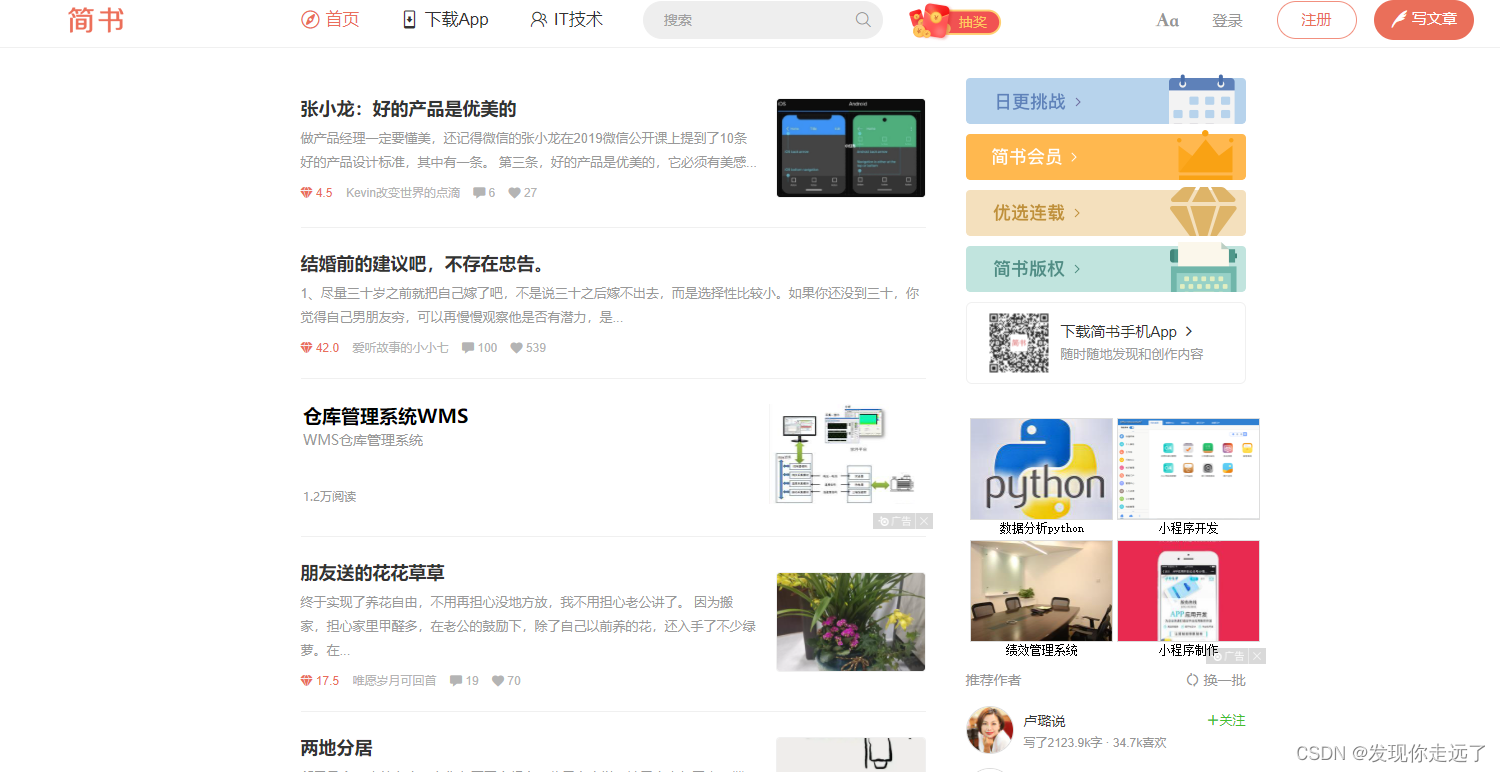Click the 注册 button

(1317, 20)
